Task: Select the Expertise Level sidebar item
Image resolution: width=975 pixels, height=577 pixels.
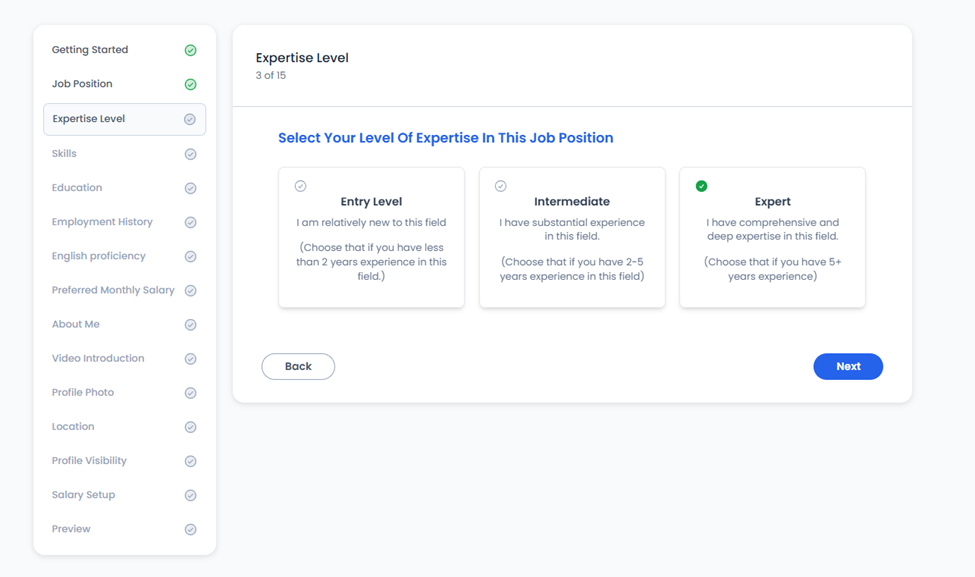Action: point(124,119)
